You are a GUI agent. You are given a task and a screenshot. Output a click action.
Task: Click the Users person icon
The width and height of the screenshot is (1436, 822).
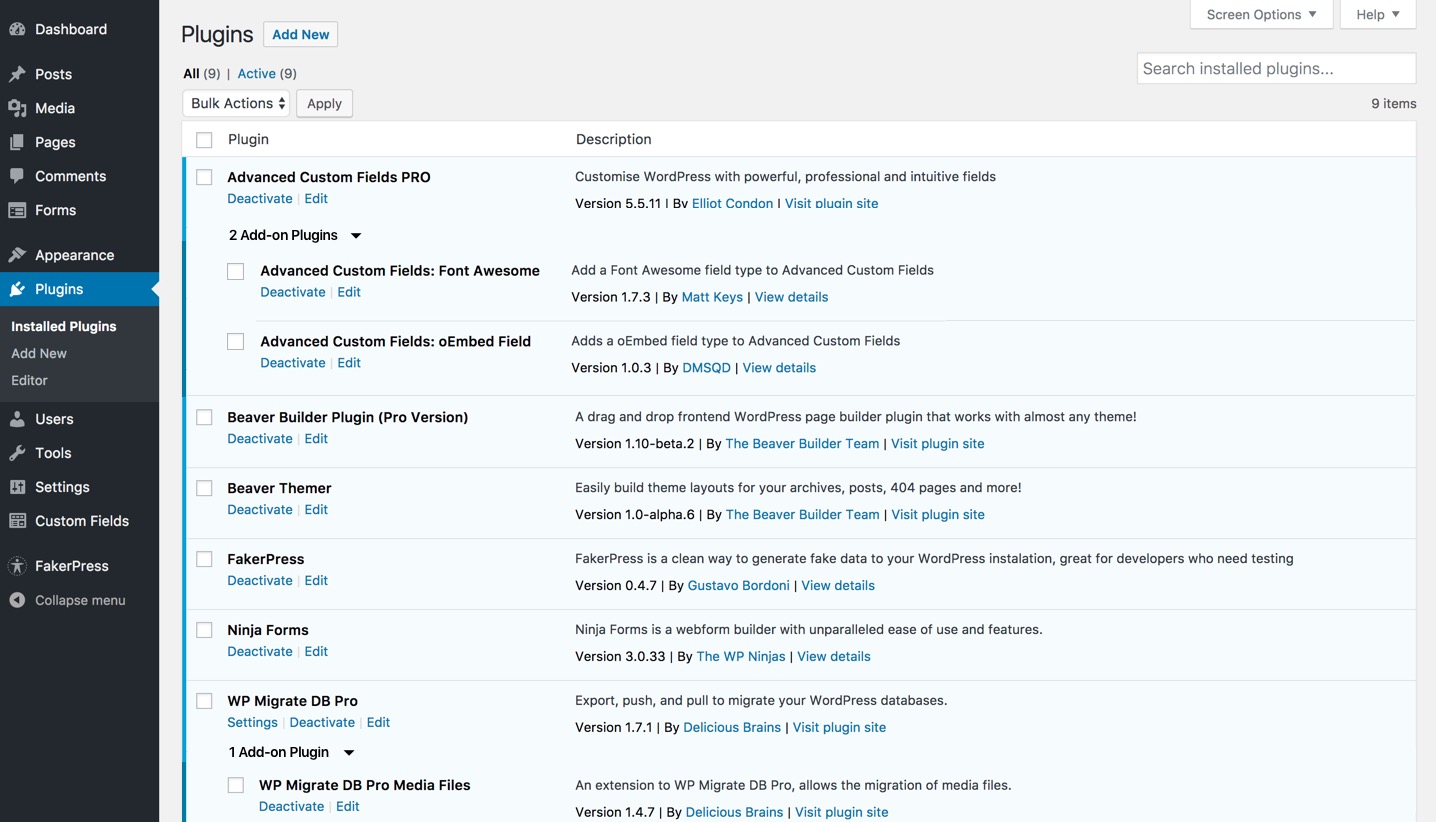[x=17, y=419]
